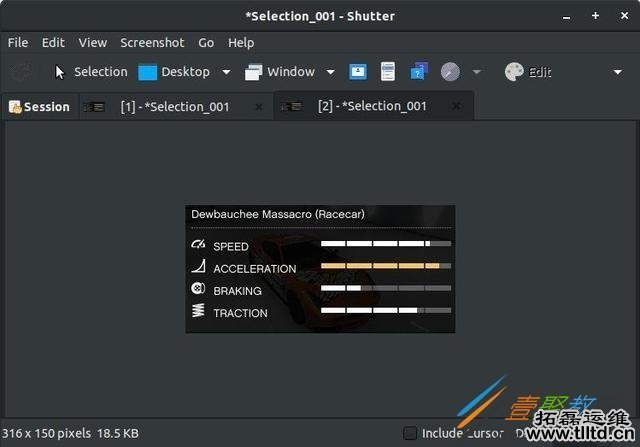Open the Help menu
The width and height of the screenshot is (640, 447).
click(x=241, y=43)
